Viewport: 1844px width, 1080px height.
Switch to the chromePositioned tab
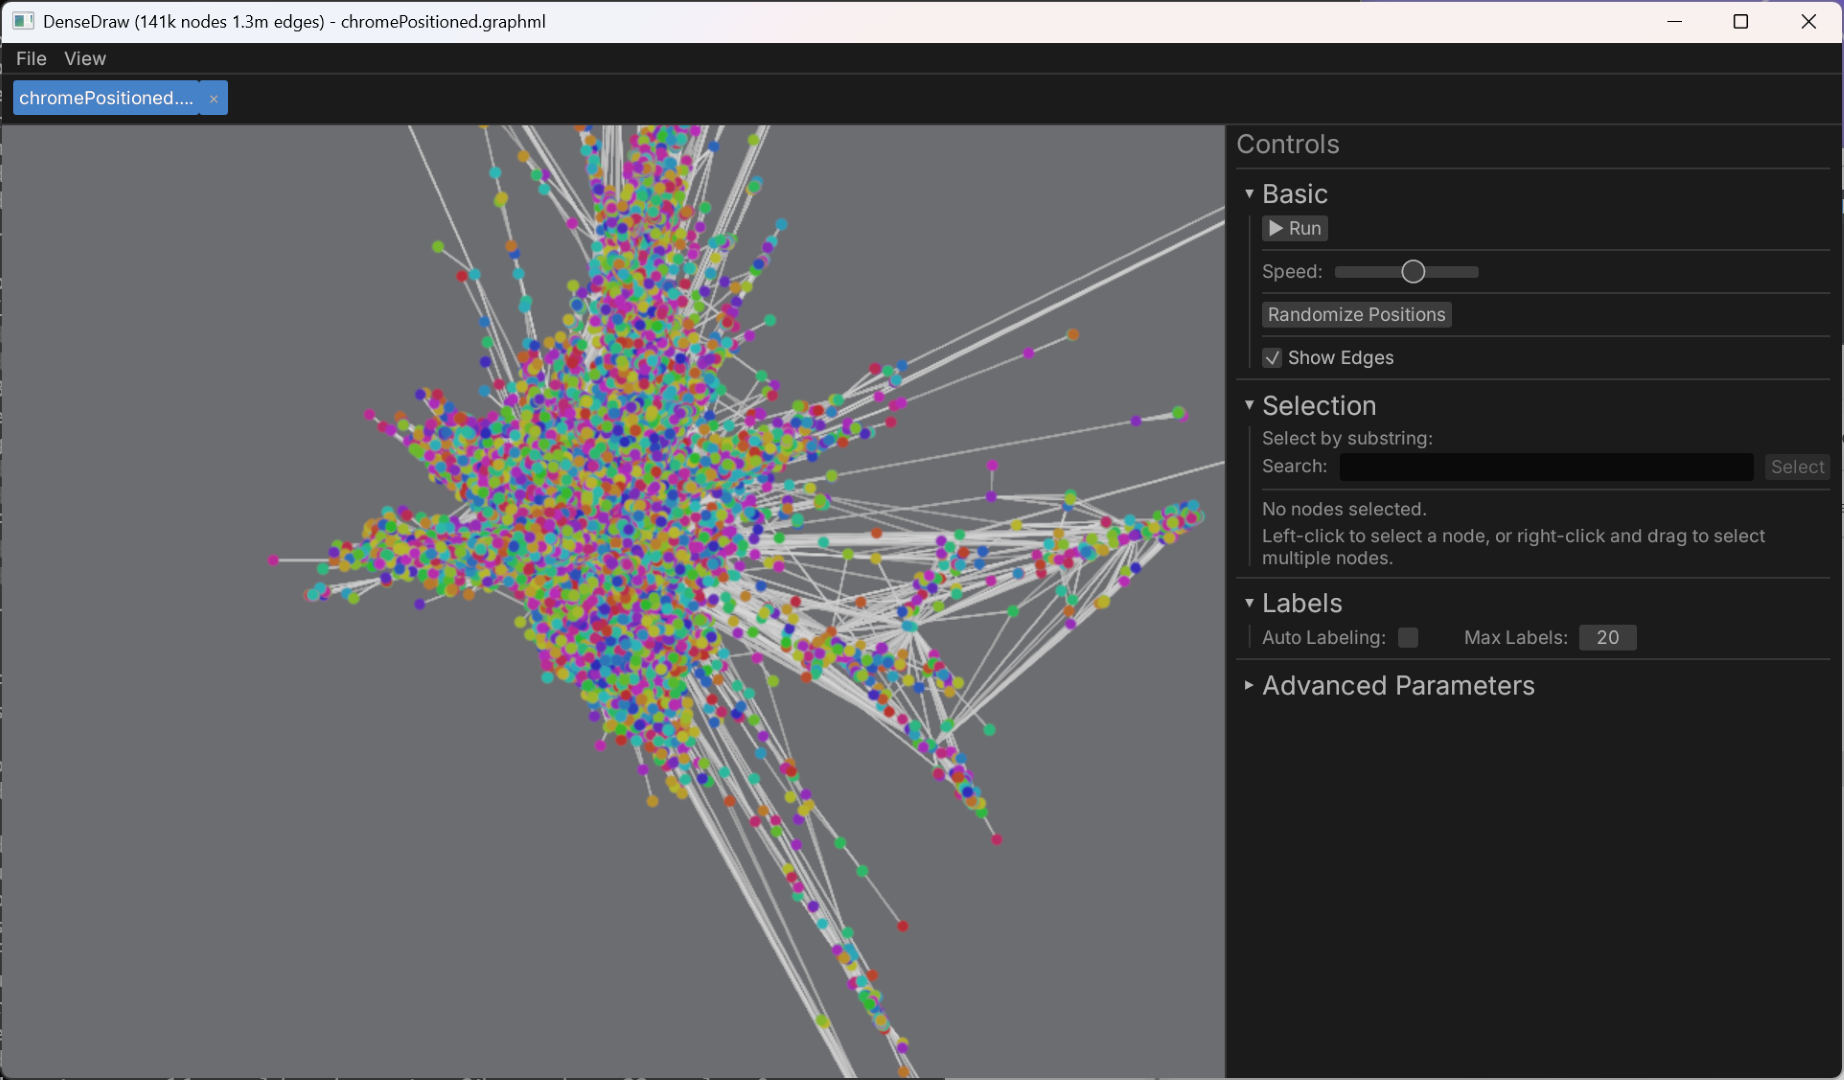tap(105, 97)
